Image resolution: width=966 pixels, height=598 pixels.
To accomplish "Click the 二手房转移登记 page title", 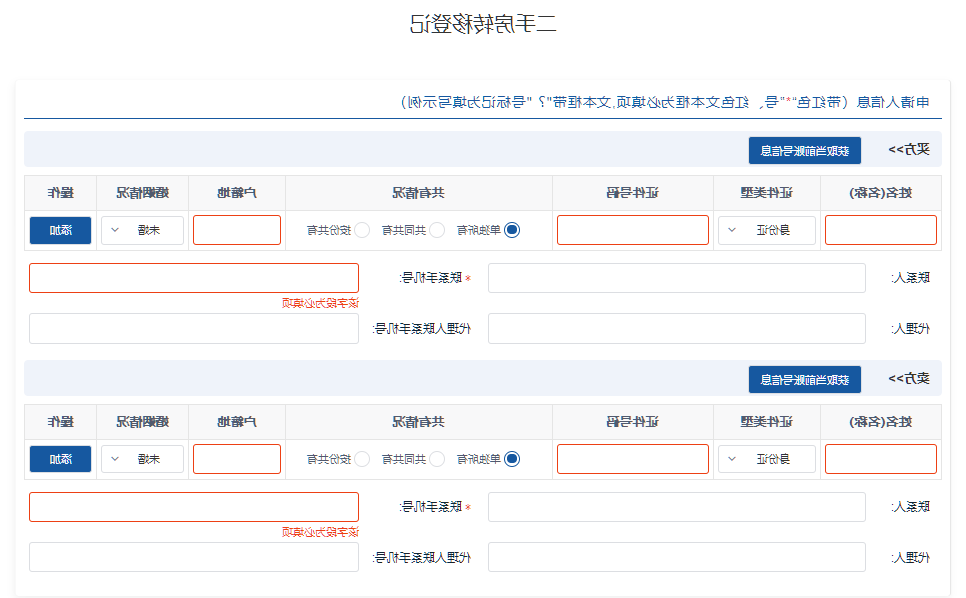I will pos(483,24).
